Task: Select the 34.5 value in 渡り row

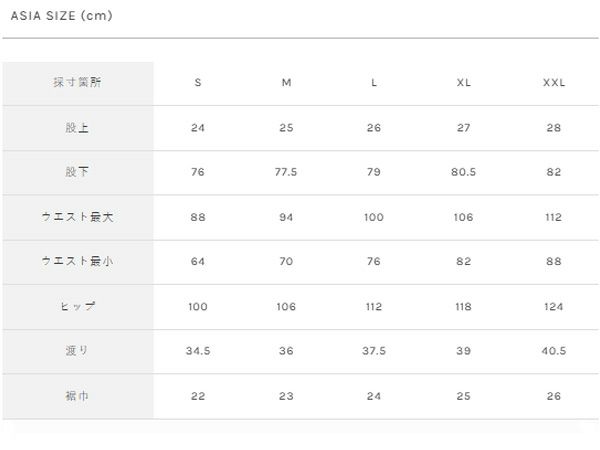Action: pos(198,351)
